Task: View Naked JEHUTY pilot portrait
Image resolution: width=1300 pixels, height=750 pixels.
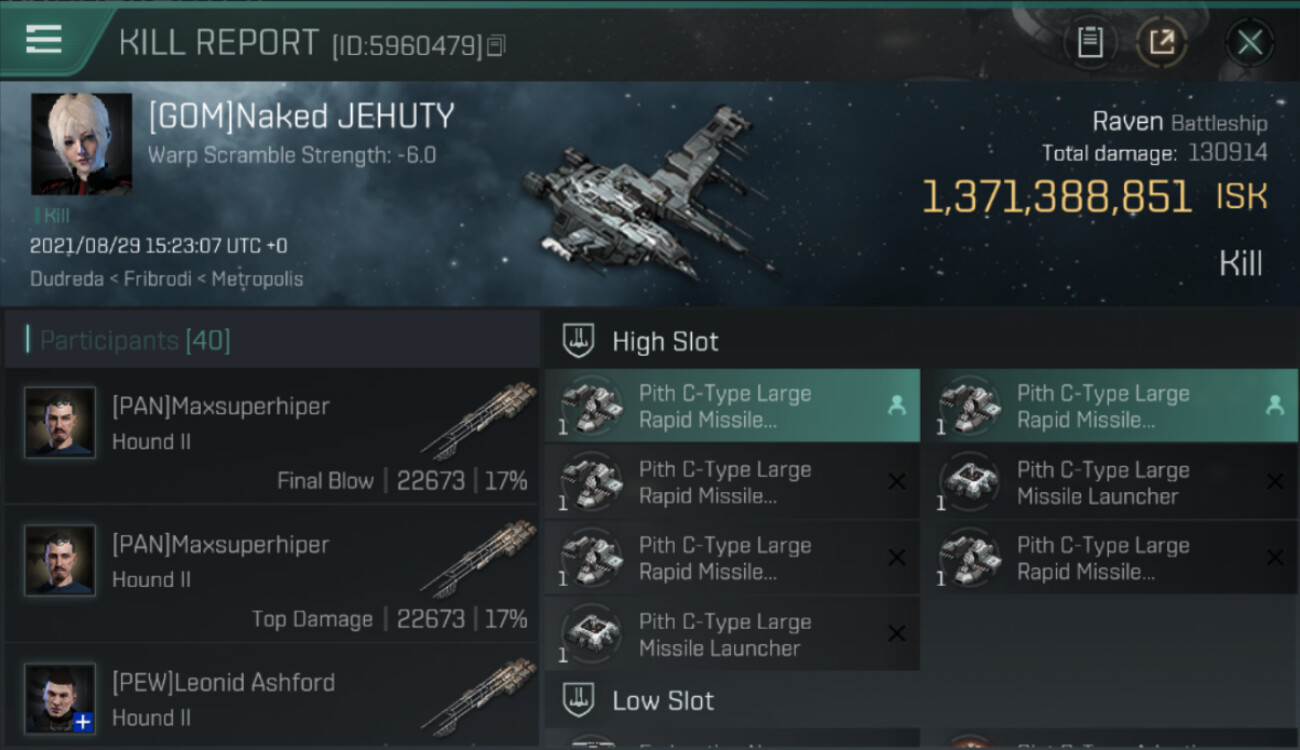Action: tap(81, 144)
